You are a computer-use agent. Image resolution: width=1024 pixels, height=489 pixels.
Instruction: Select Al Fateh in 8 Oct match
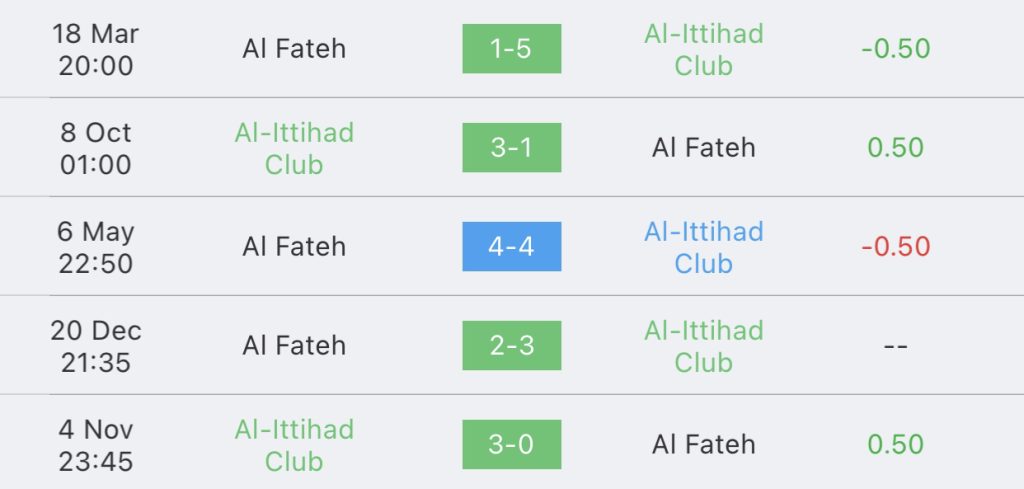point(703,148)
